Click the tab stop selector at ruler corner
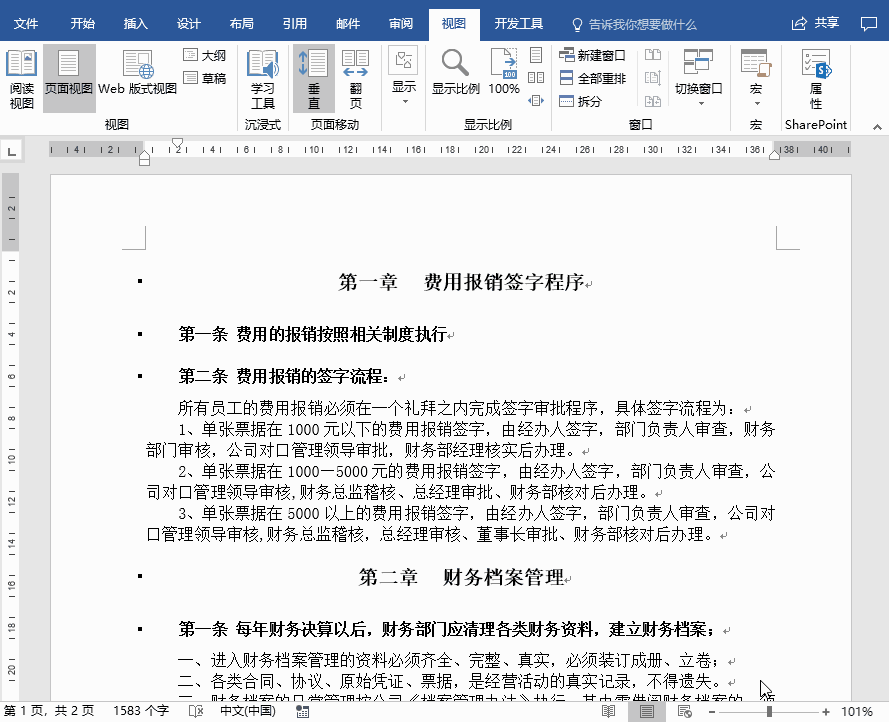This screenshot has width=889, height=722. tap(11, 151)
